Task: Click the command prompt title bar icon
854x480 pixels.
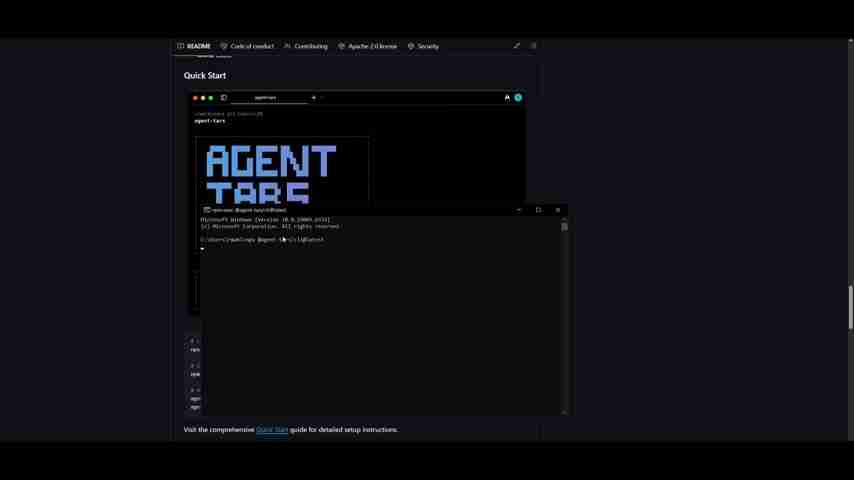Action: point(206,210)
